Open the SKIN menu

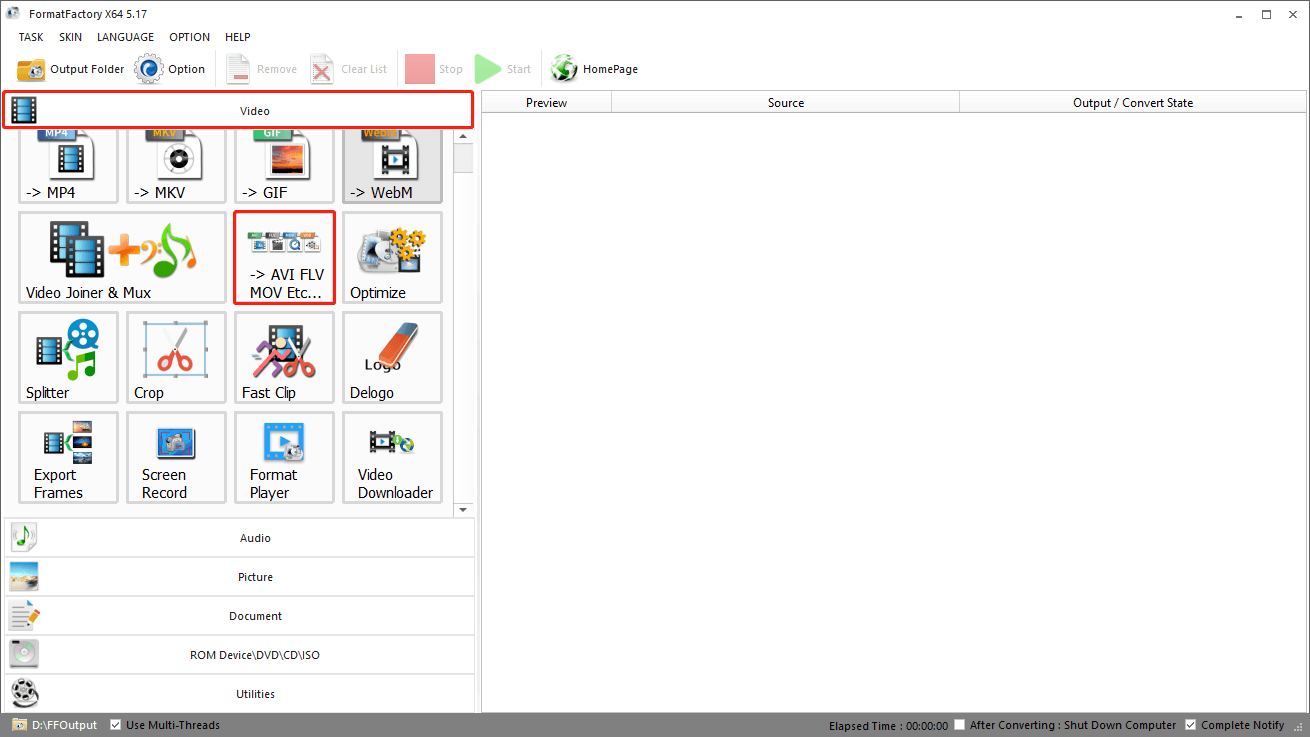(70, 37)
